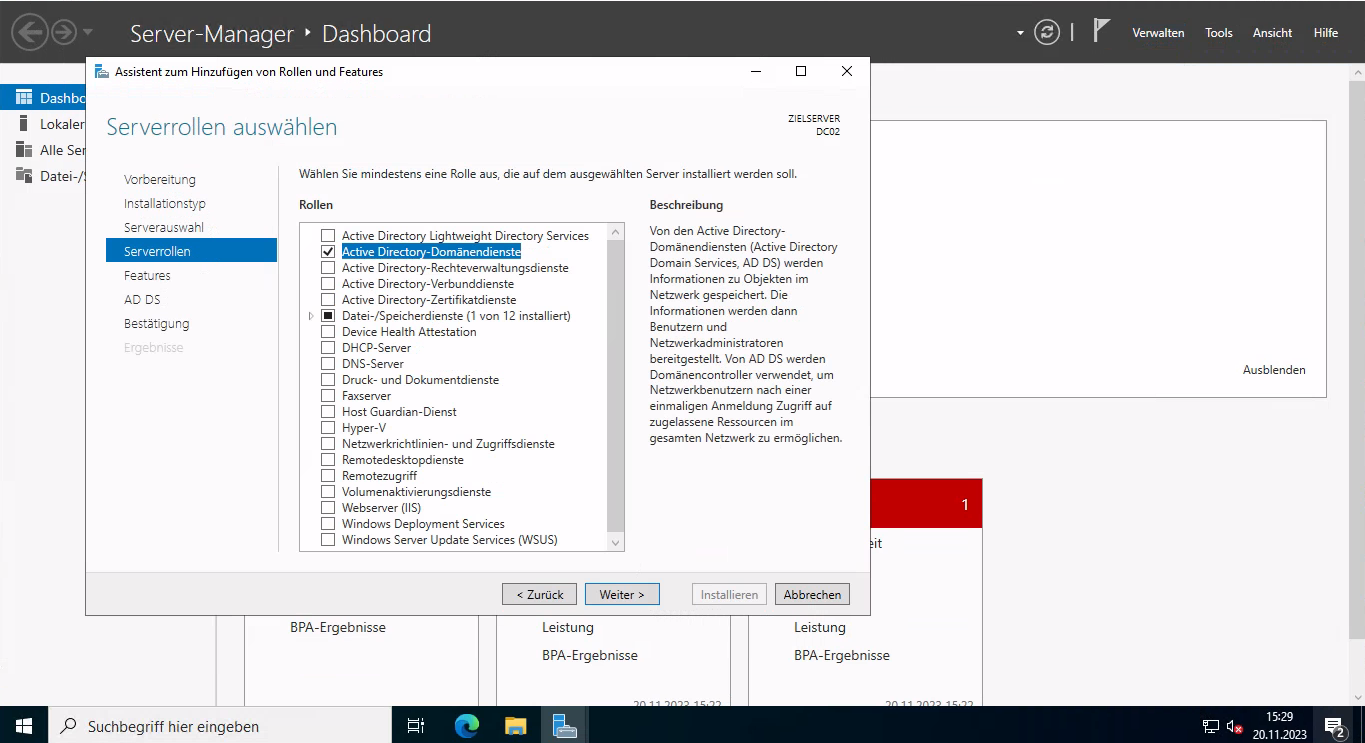Image resolution: width=1365 pixels, height=743 pixels.
Task: Click the Weiter button
Action: point(622,594)
